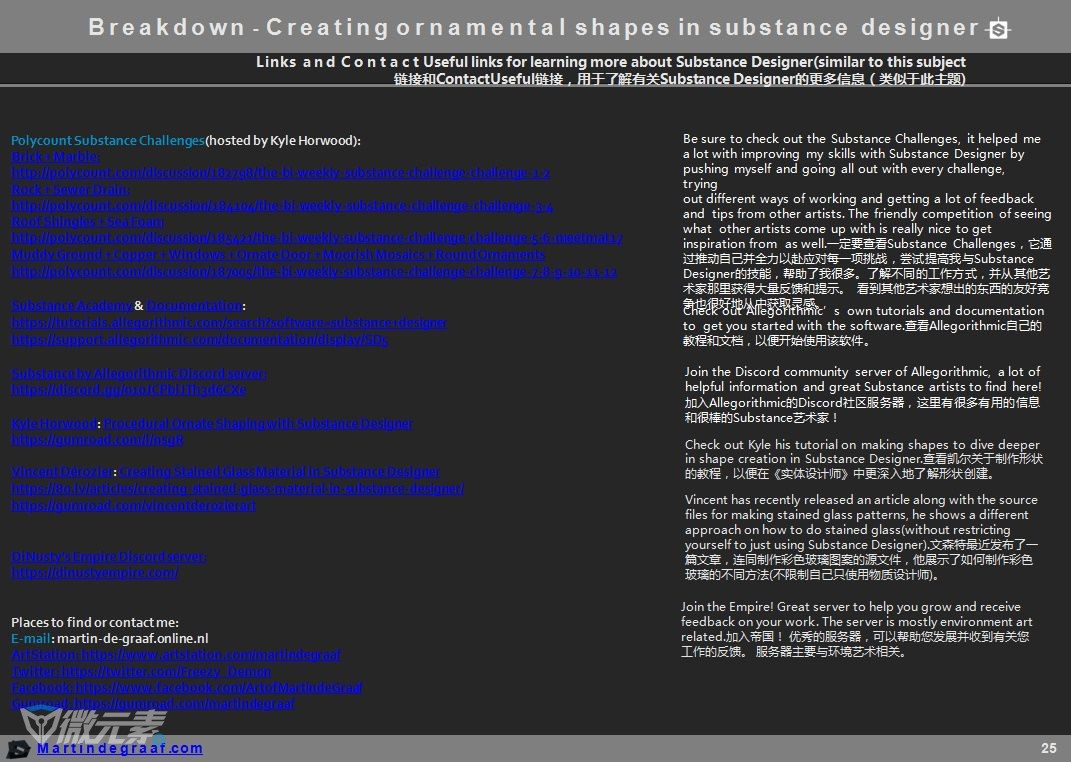
Task: Open the Muddy Ground + Copper + Windows link
Action: (278, 255)
